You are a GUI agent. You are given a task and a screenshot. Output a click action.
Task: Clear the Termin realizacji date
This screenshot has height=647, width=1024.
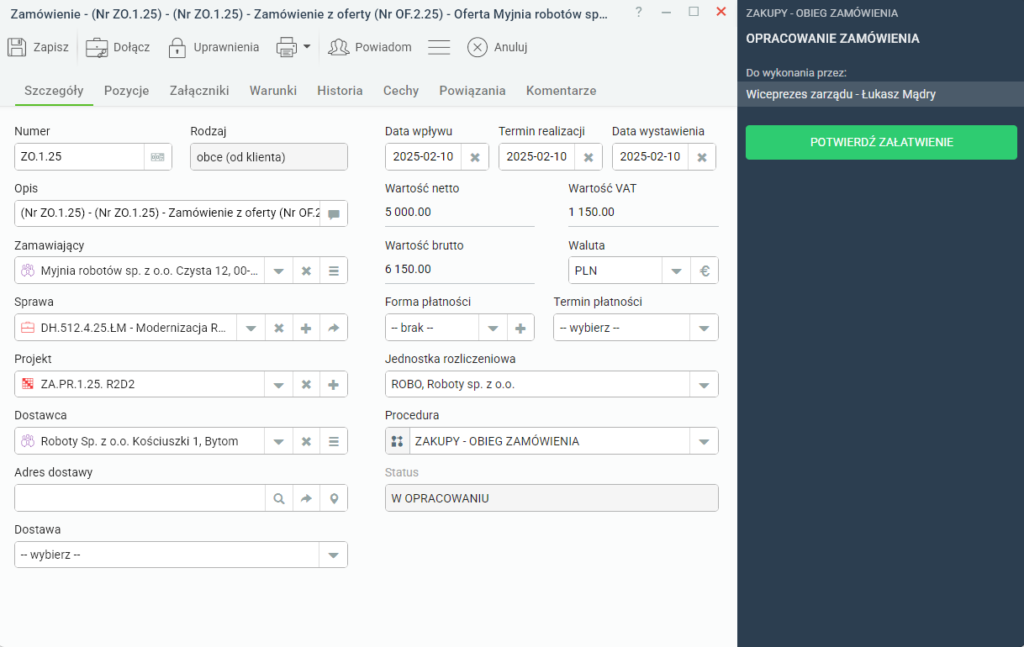pyautogui.click(x=588, y=157)
